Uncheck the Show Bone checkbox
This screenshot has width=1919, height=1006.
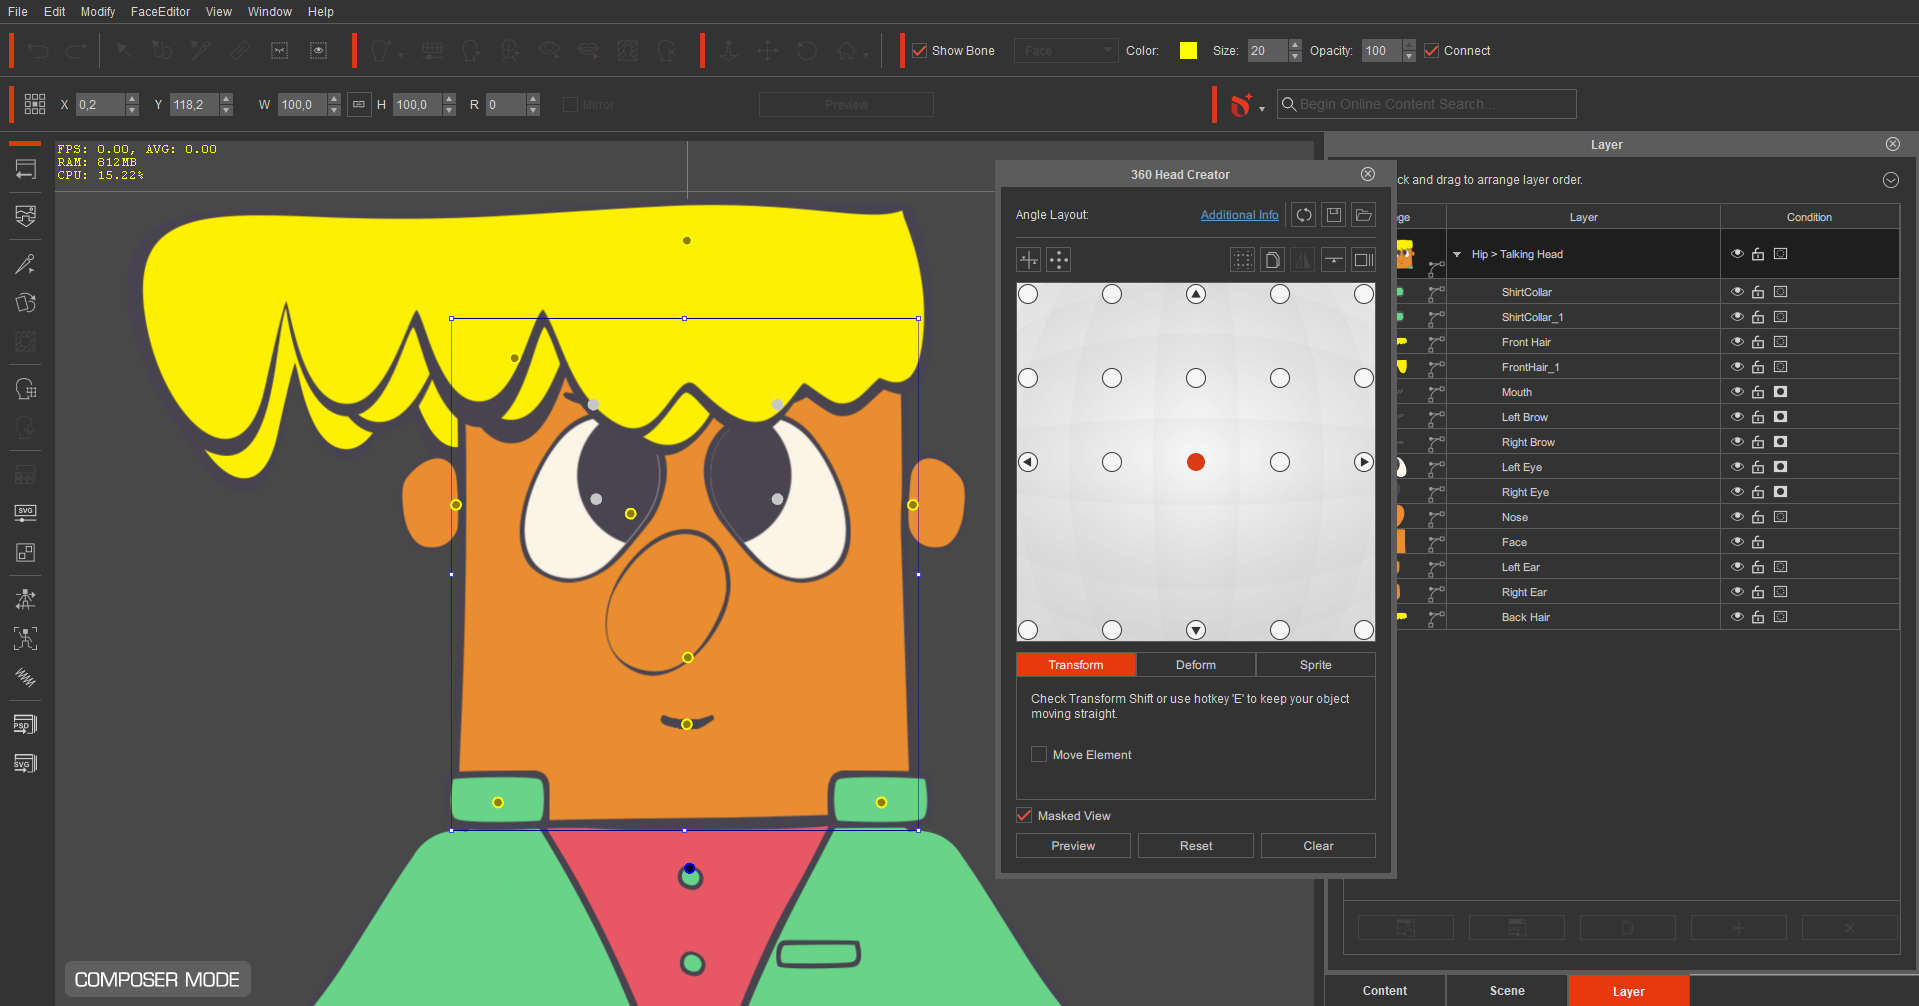coord(920,51)
